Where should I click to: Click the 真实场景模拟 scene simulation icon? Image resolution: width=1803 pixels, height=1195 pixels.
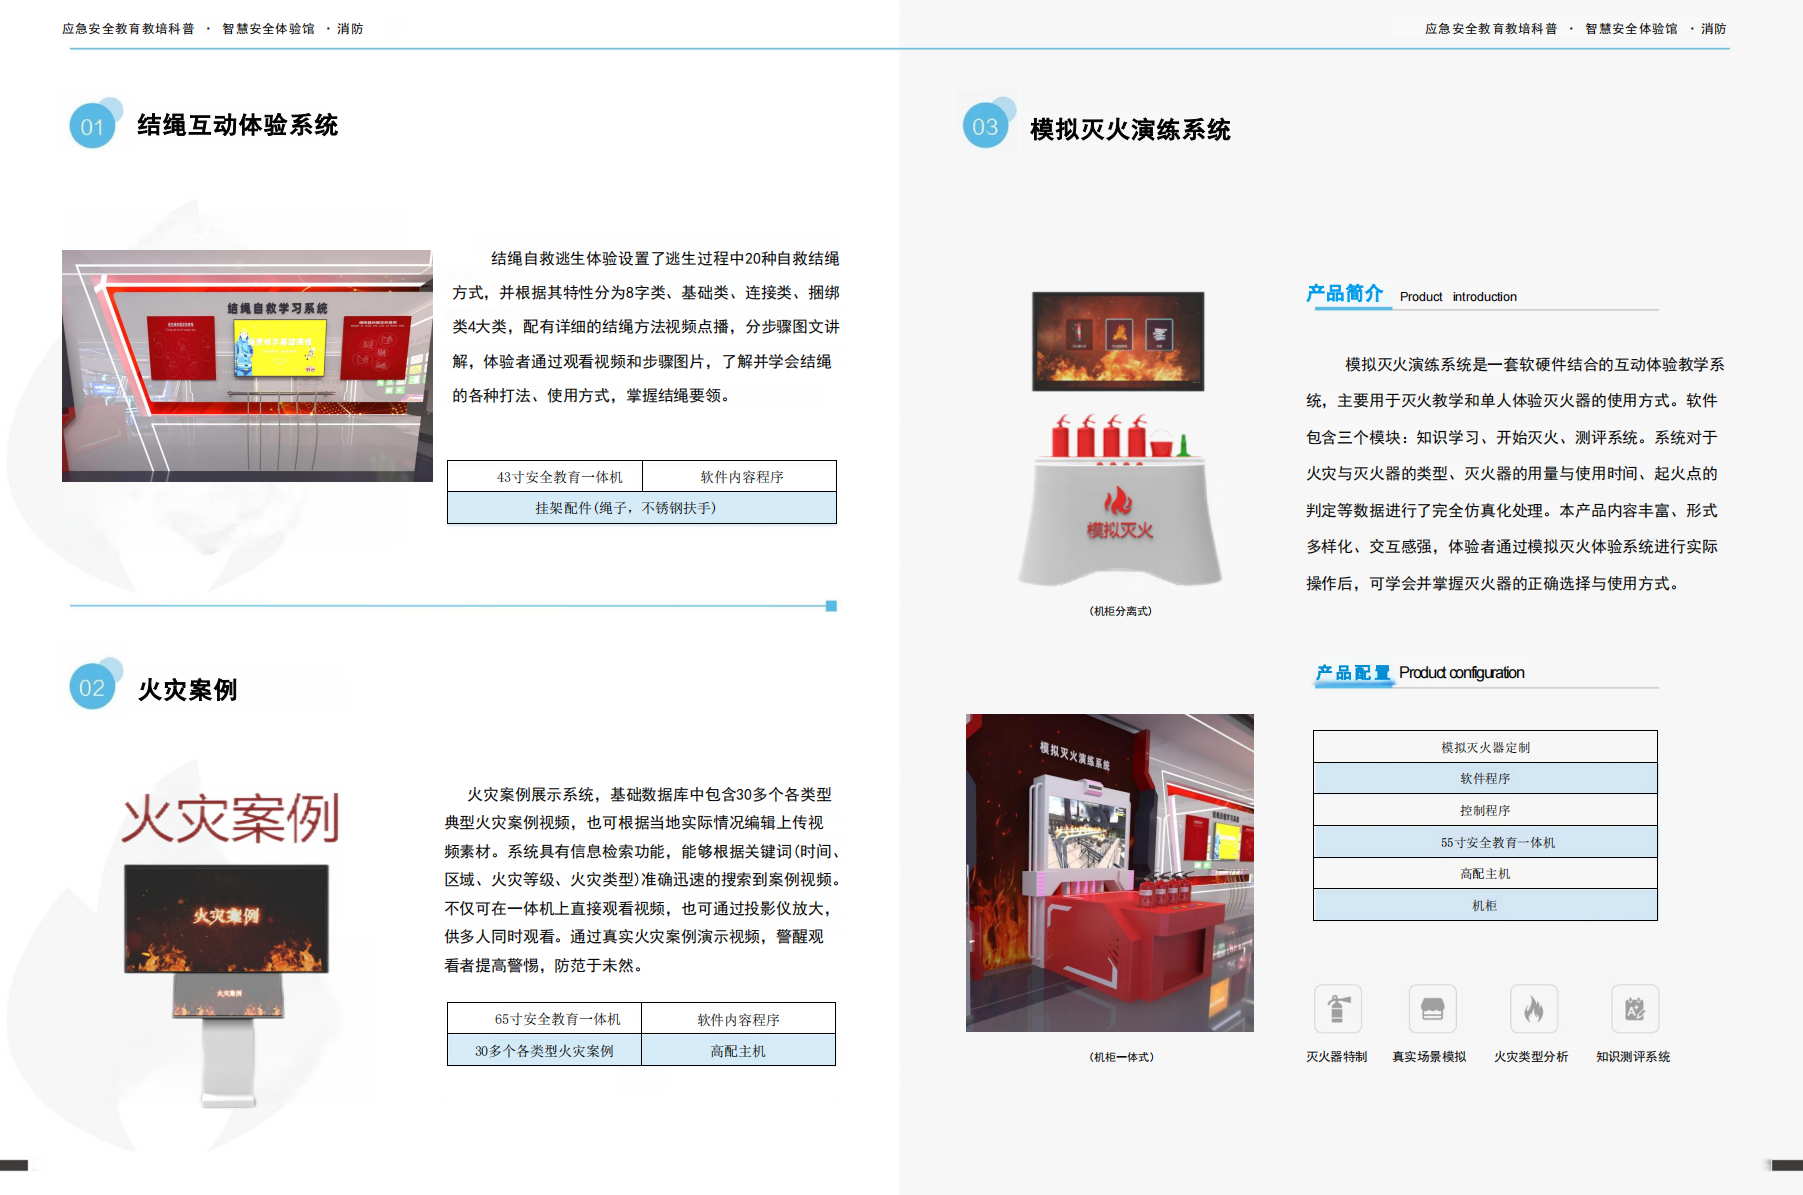pos(1432,1009)
